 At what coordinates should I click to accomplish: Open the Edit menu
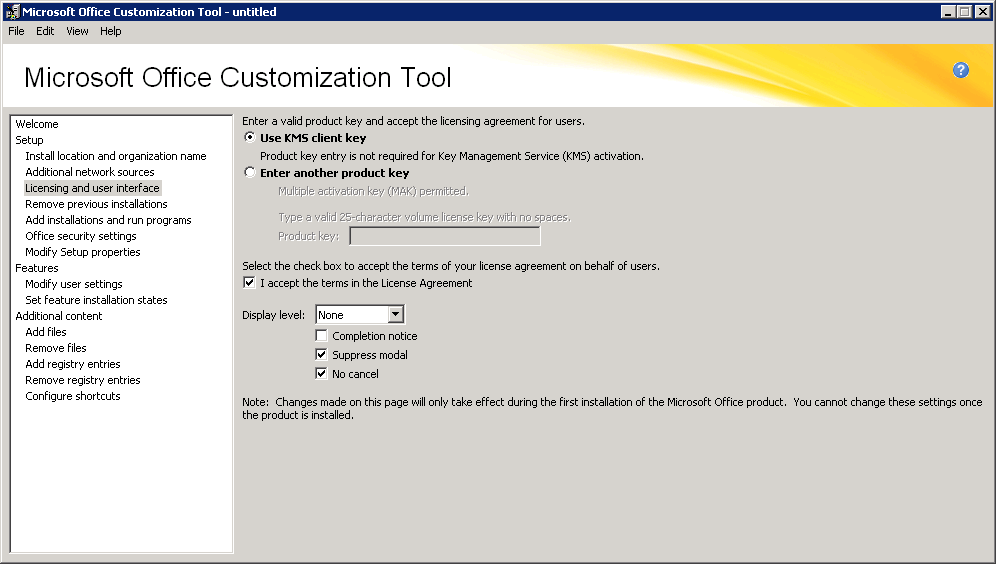pyautogui.click(x=44, y=31)
